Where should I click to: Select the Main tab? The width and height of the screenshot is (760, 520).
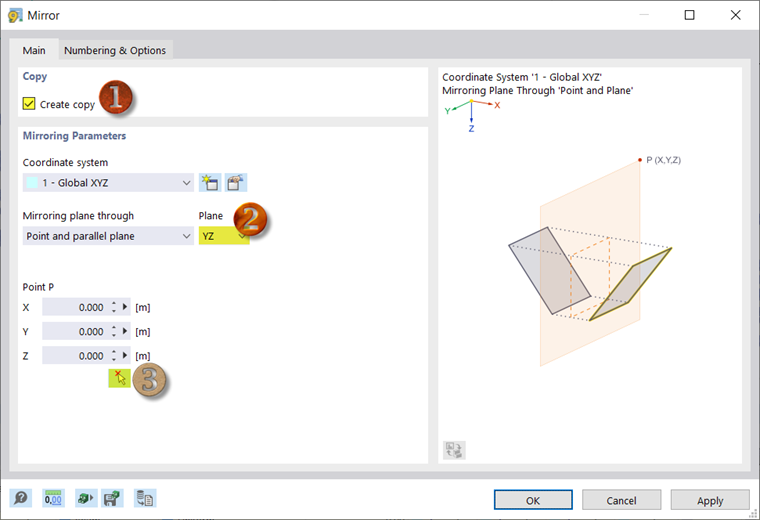pyautogui.click(x=34, y=50)
